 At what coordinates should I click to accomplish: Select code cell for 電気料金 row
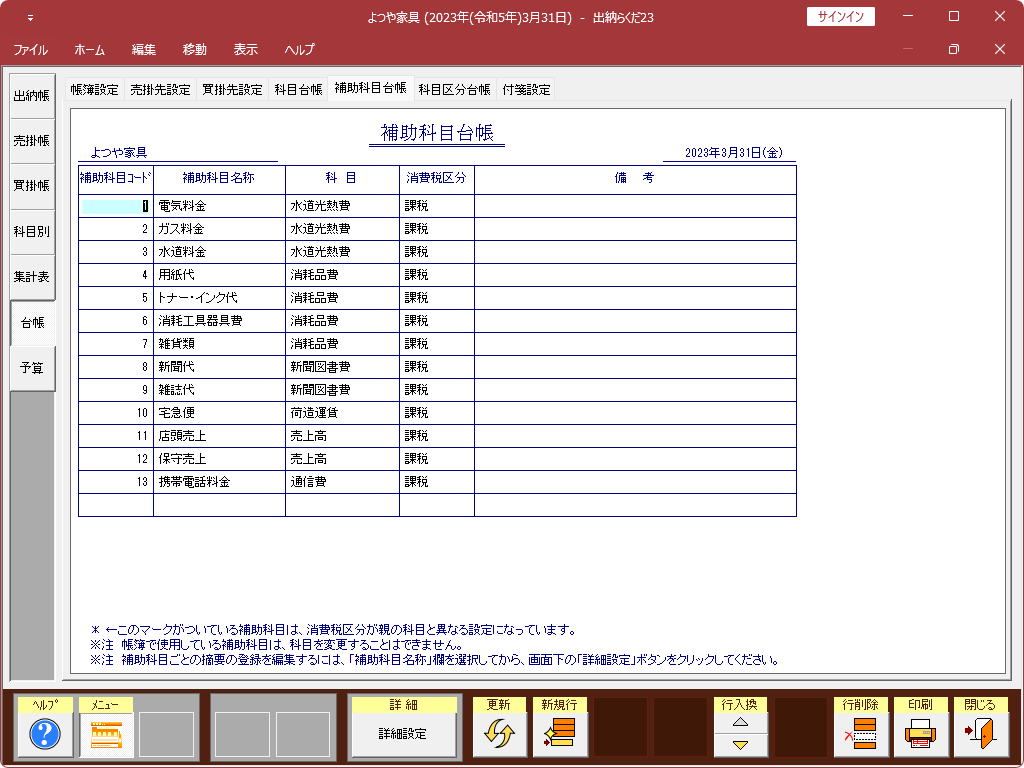[116, 206]
